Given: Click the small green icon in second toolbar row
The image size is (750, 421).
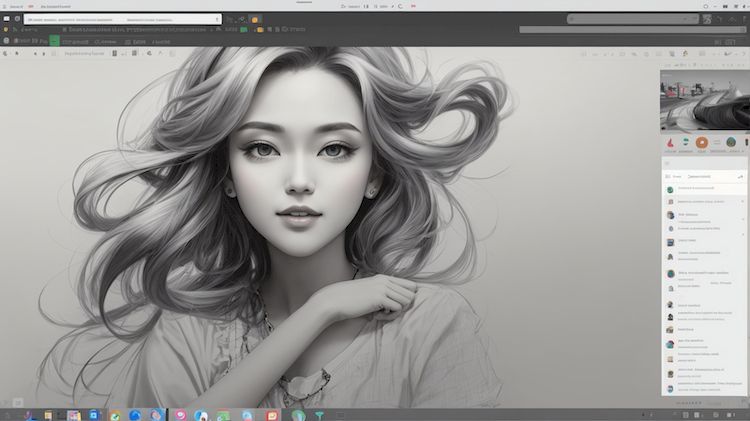Looking at the screenshot, I should tap(244, 30).
